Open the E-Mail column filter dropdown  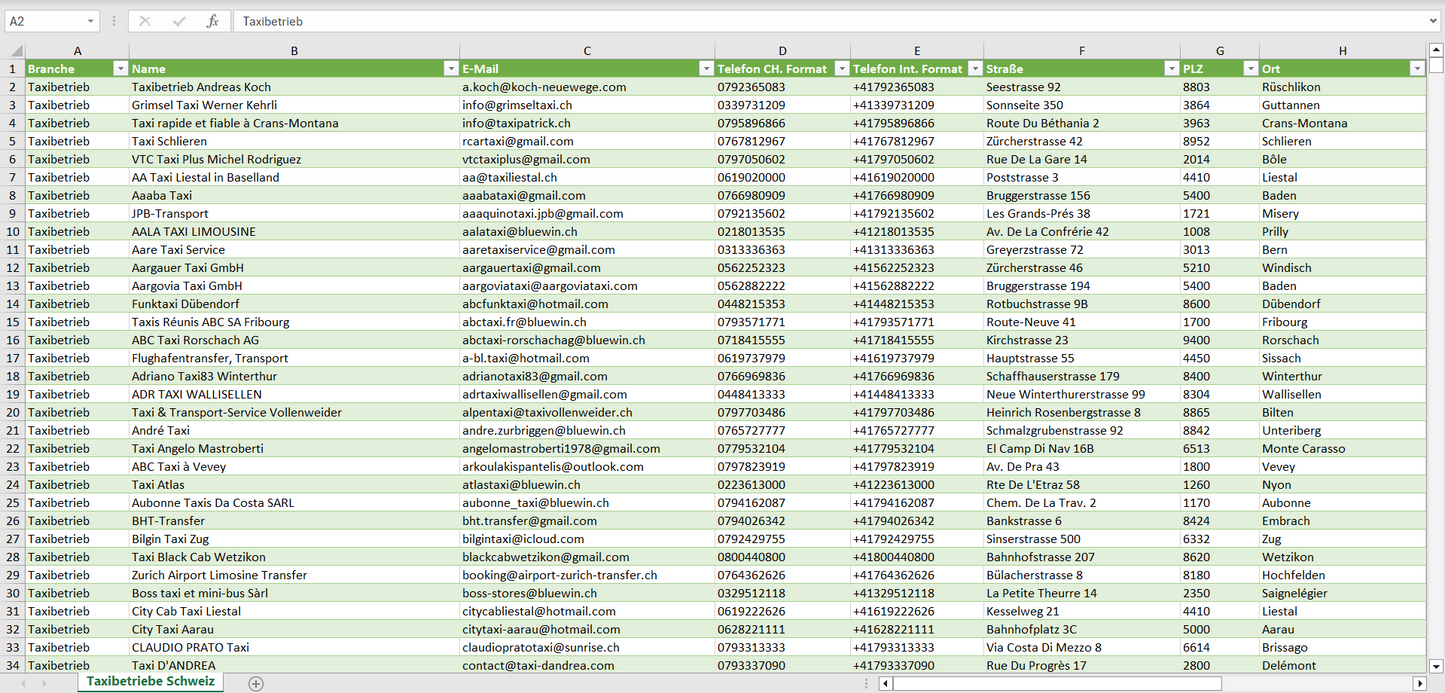(x=706, y=69)
